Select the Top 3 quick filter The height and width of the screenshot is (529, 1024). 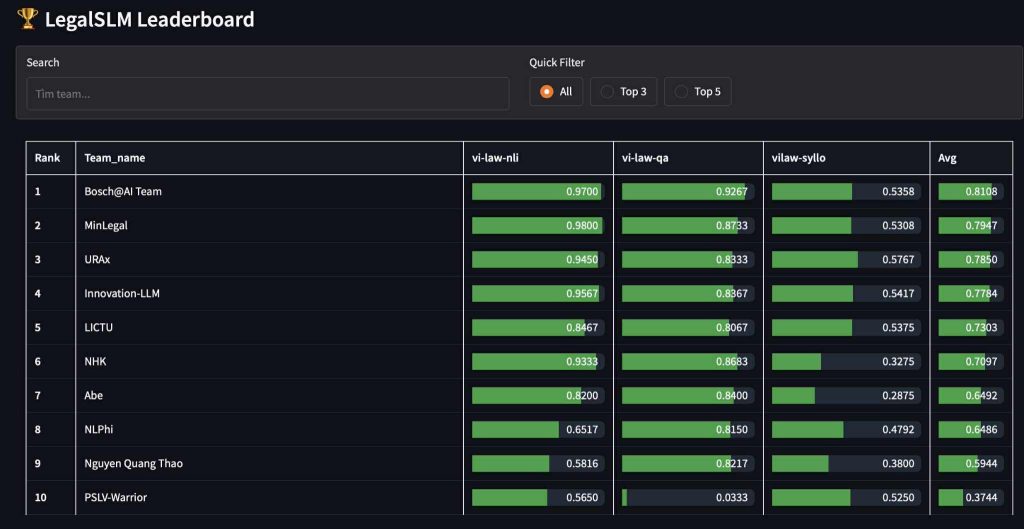pos(622,92)
